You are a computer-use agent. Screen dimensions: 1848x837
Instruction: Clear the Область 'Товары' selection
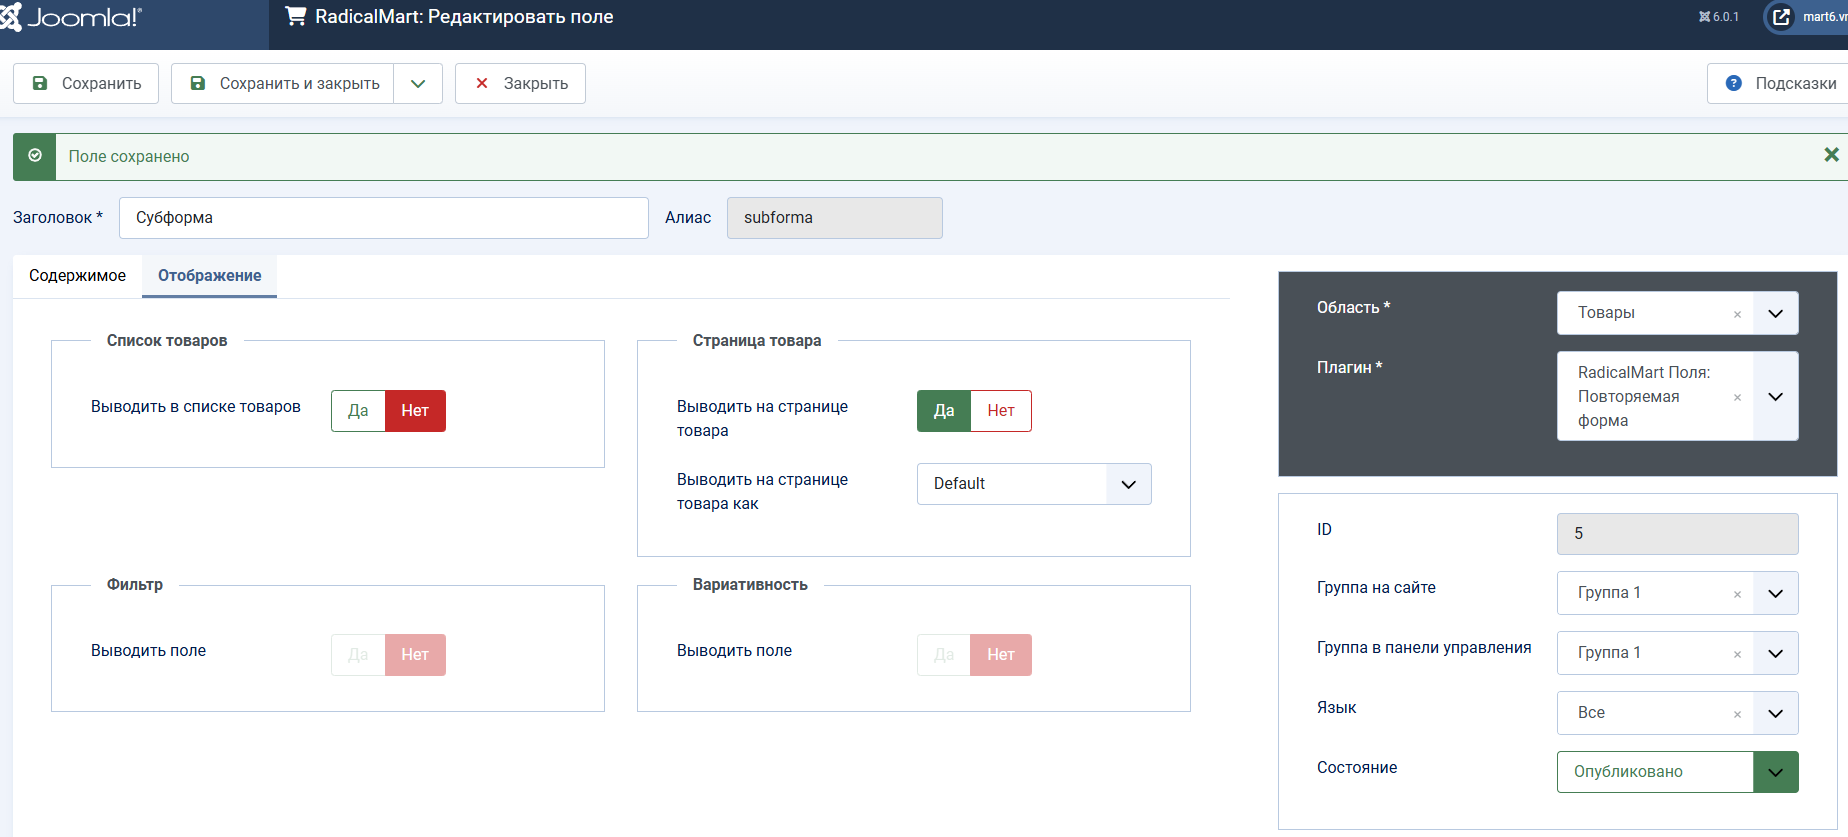tap(1737, 314)
